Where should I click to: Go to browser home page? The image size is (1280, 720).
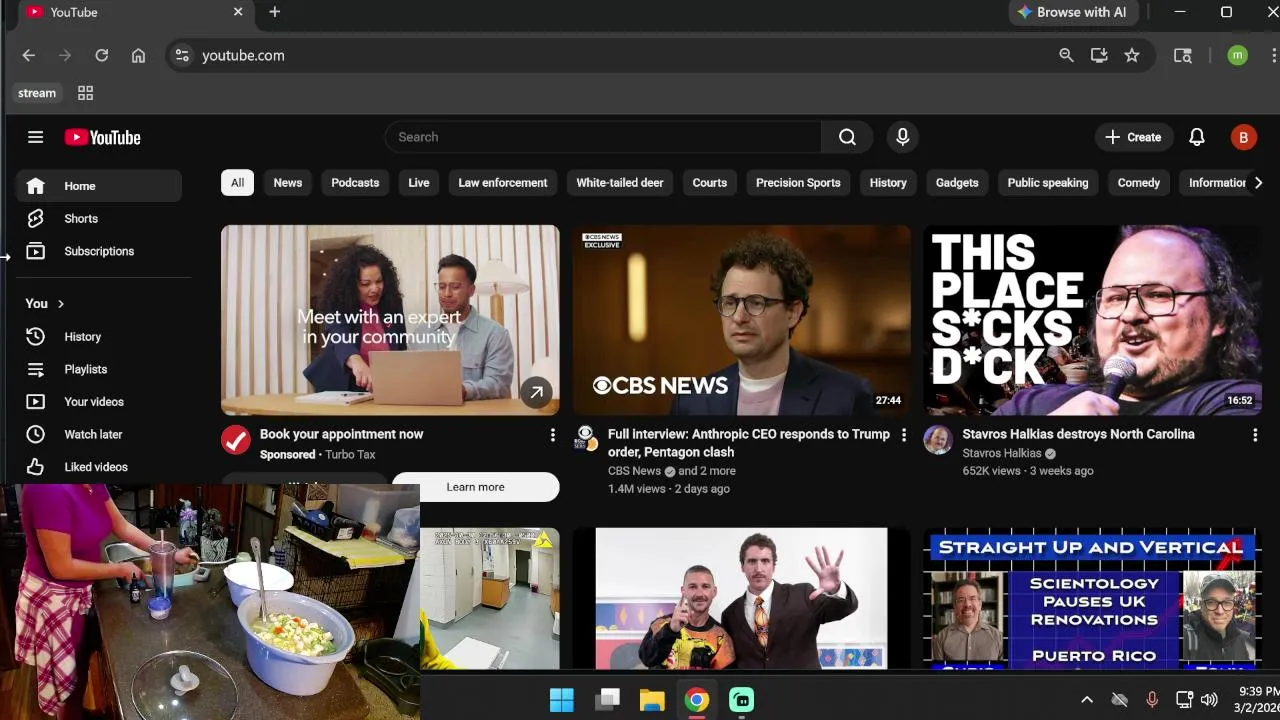138,56
